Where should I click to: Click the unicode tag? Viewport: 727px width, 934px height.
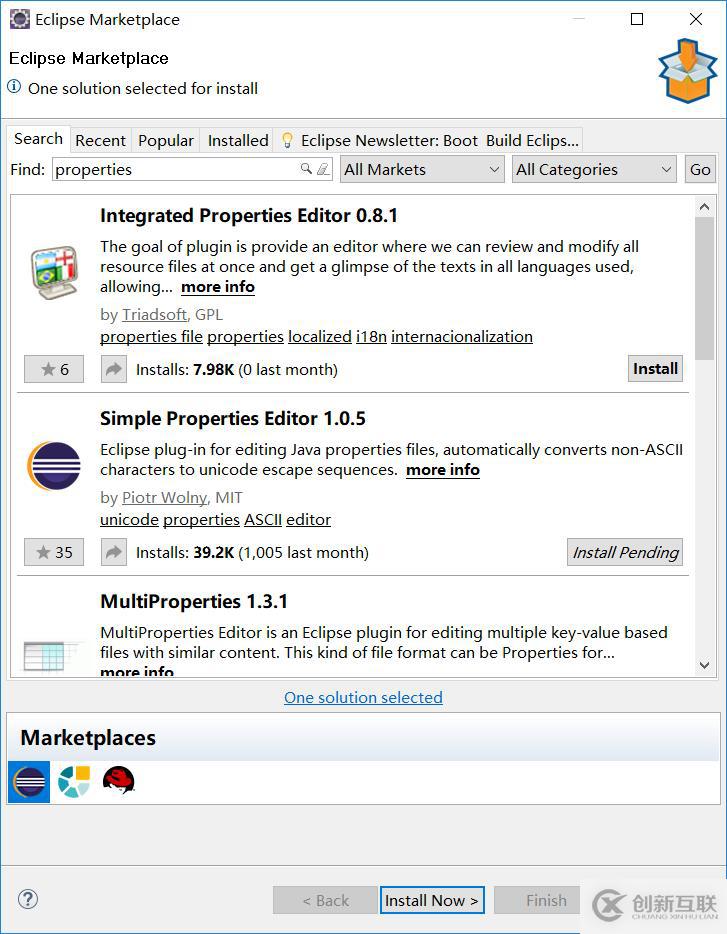pos(129,519)
